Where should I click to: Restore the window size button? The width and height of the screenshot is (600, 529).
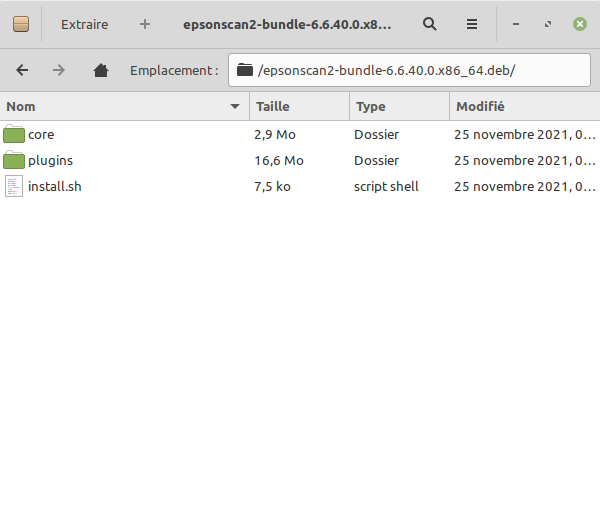click(548, 24)
